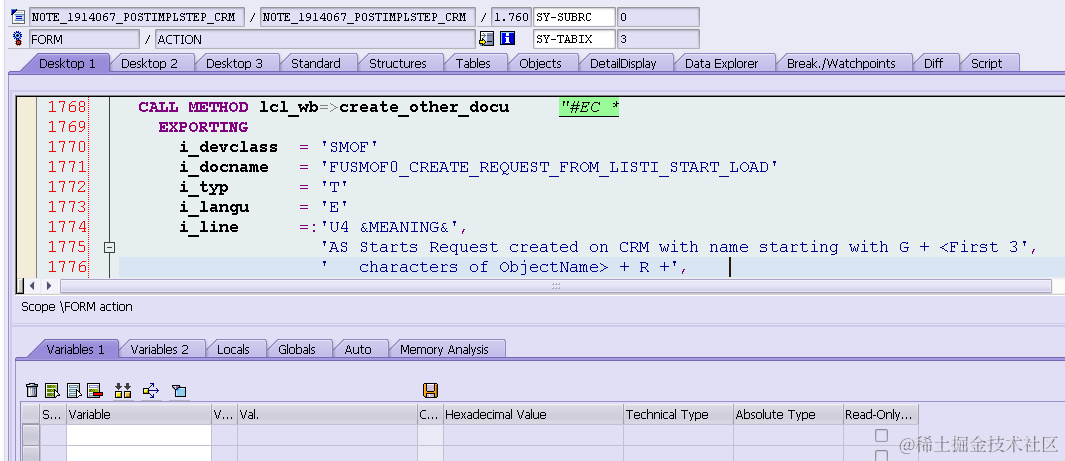Click the FUSMOF0_CREATE_REQUEST_FROM_LISTI_START_LOAD string

(549, 167)
